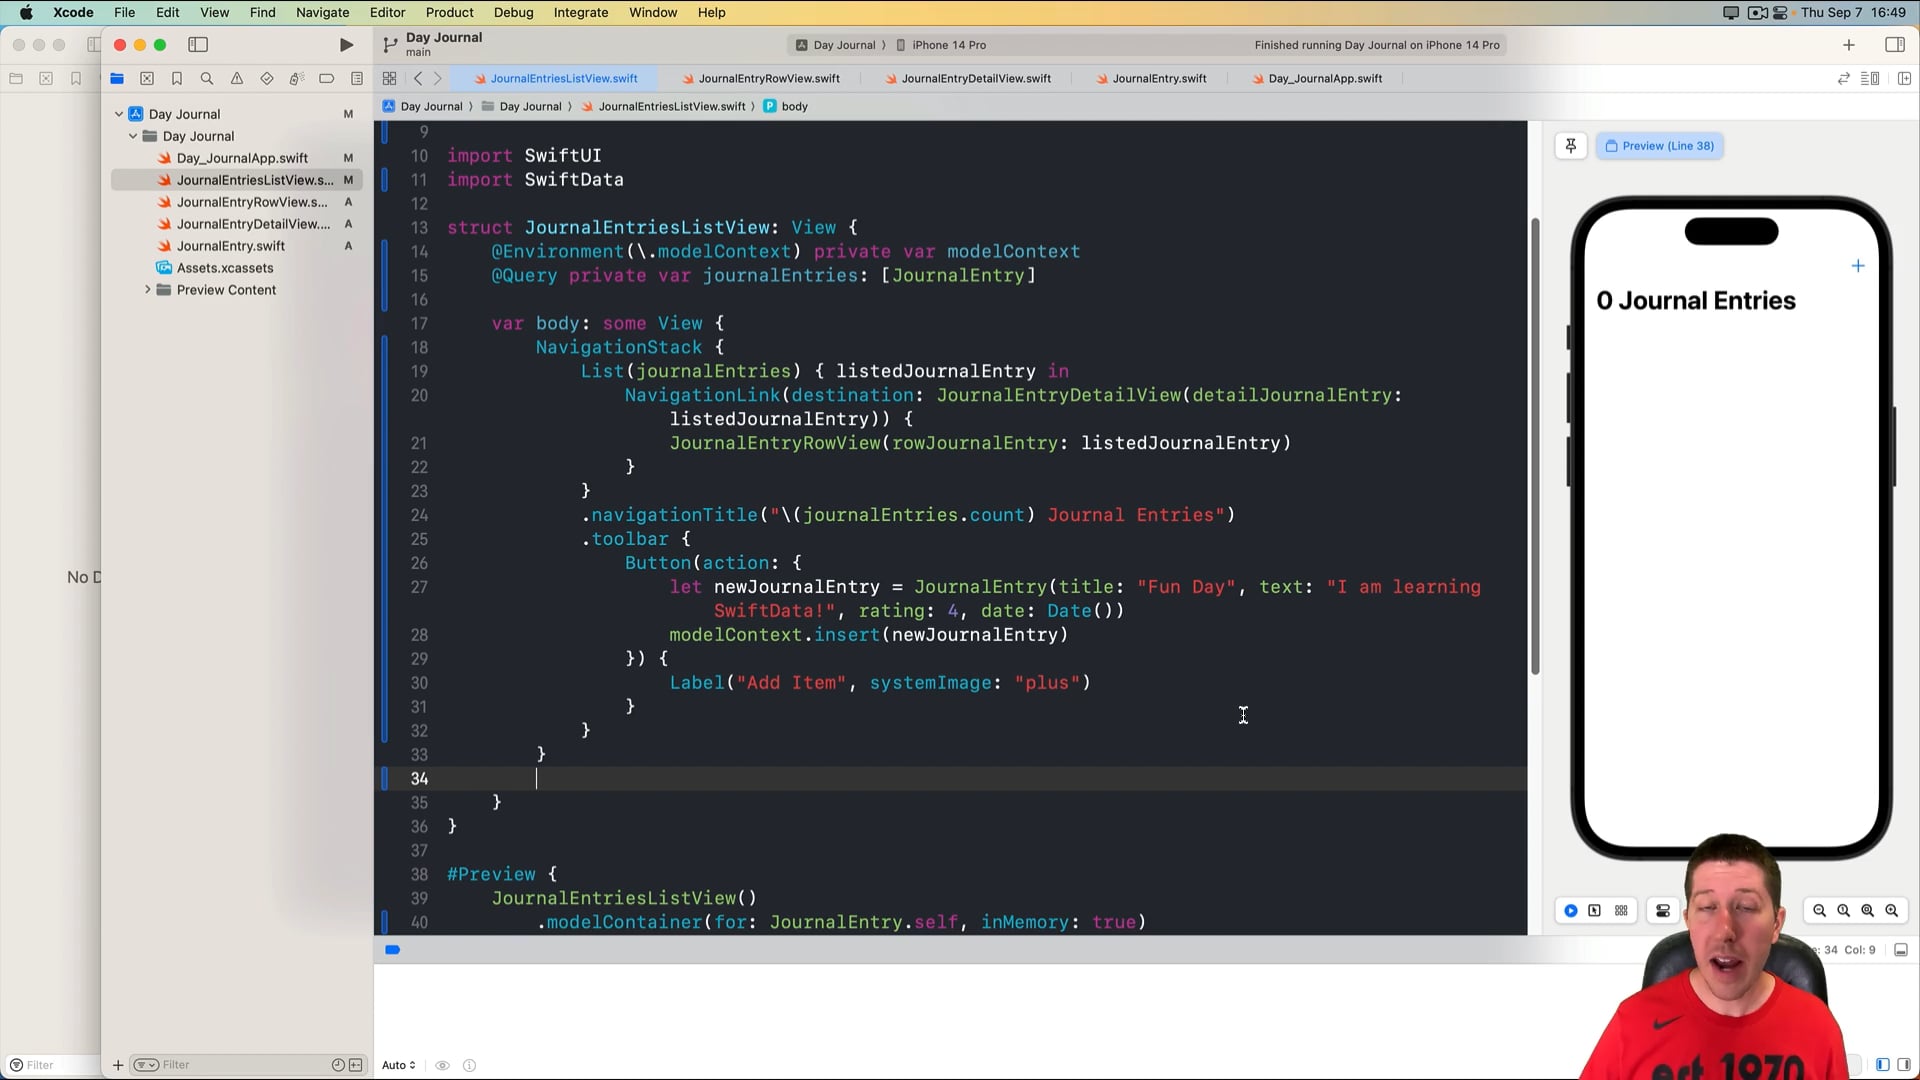This screenshot has height=1080, width=1920.
Task: Open Auto variables scope popup
Action: [398, 1065]
